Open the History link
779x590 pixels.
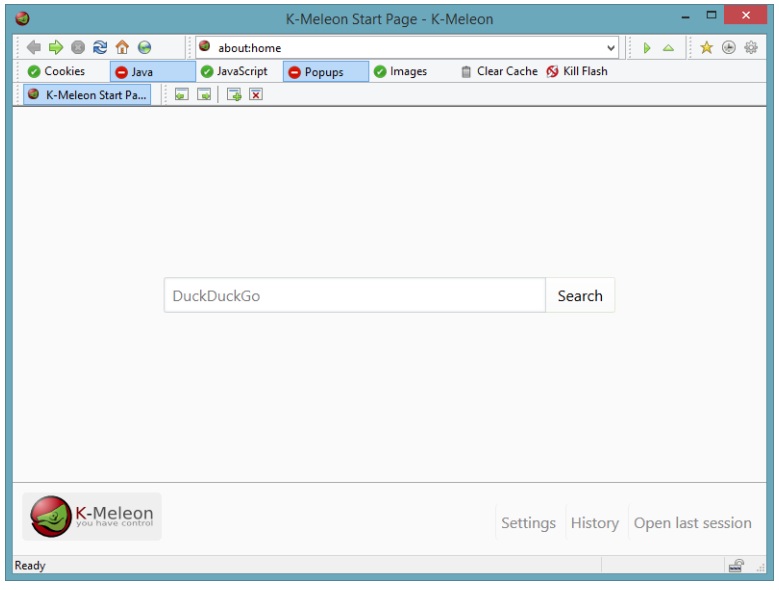click(594, 523)
